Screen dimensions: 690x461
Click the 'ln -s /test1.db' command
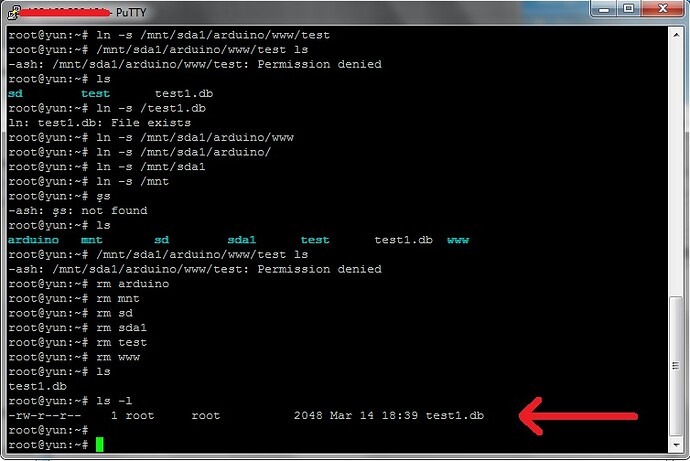pos(151,108)
